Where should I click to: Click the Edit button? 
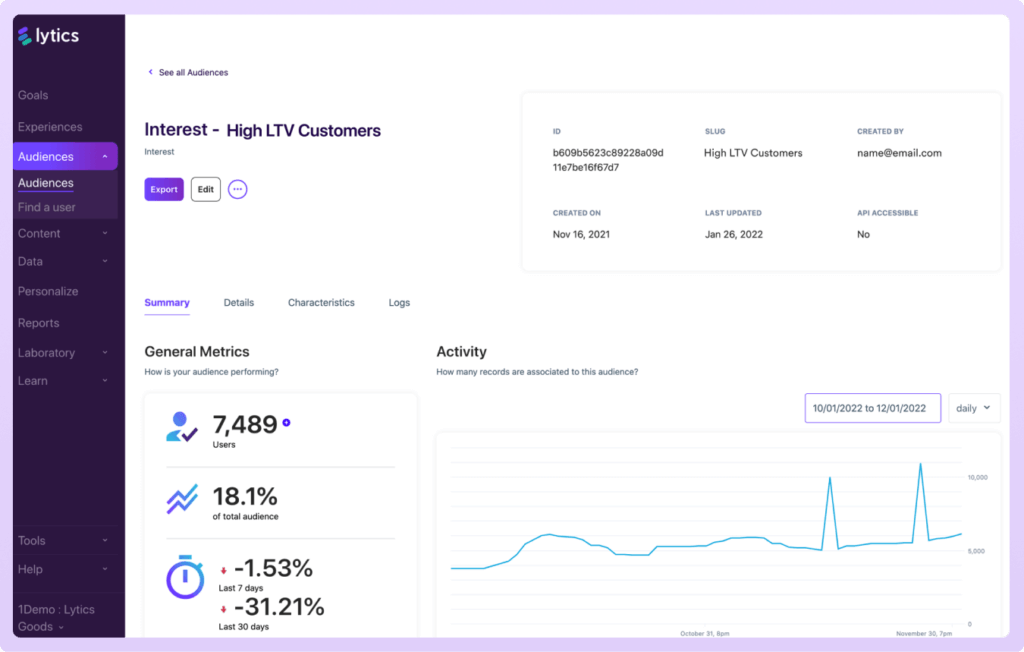[205, 189]
